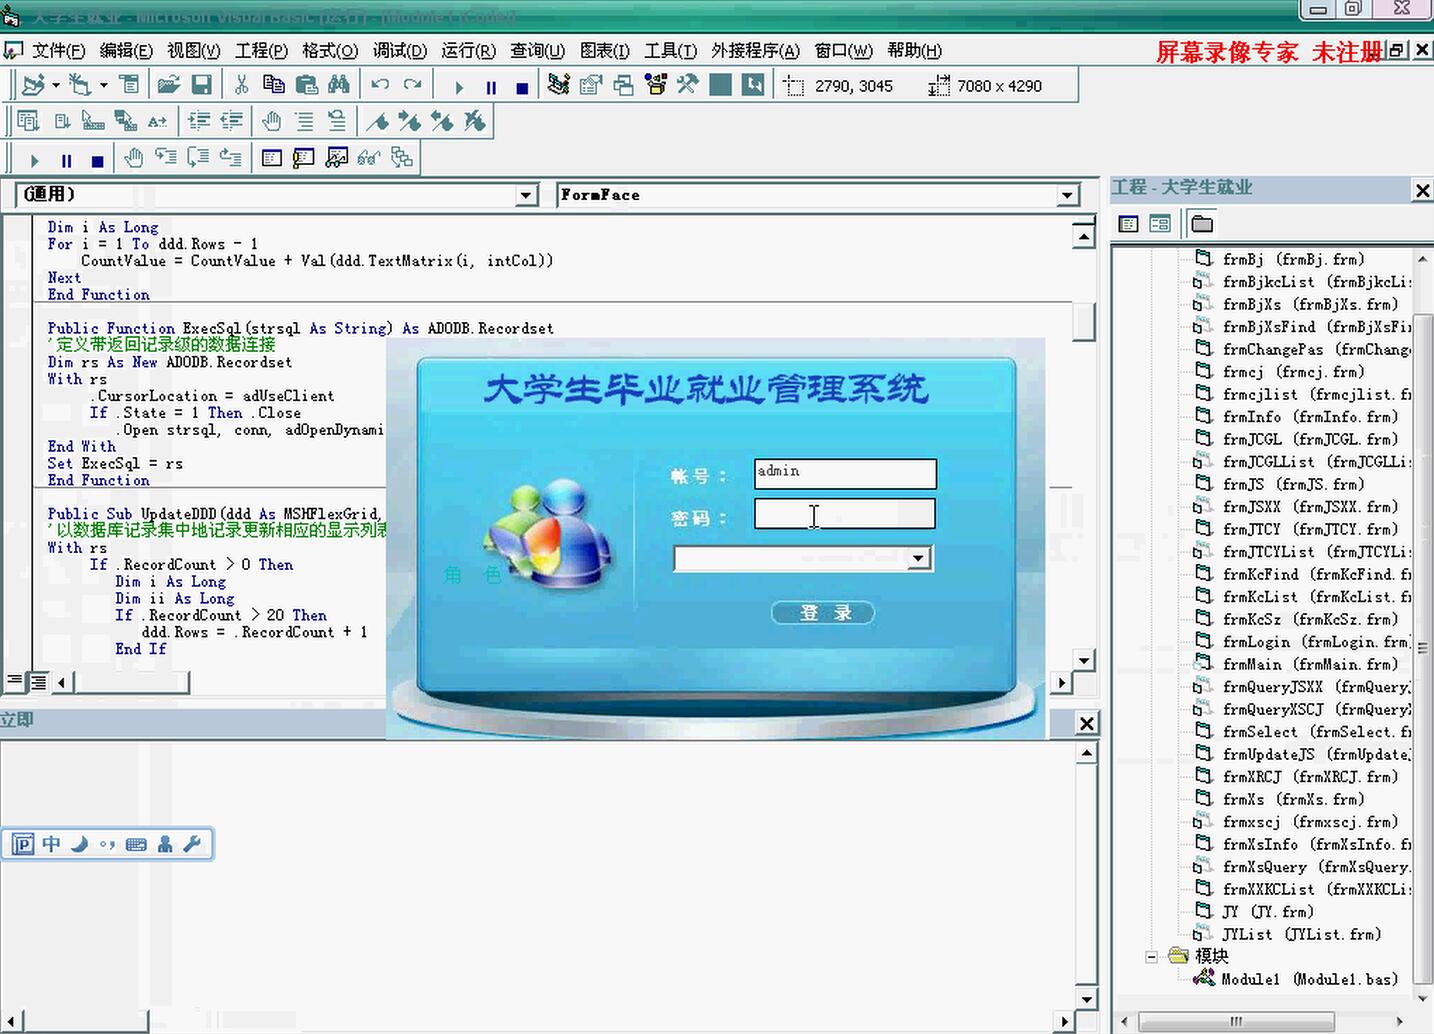The height and width of the screenshot is (1034, 1434).
Task: Open the 调试(D) menu
Action: click(399, 50)
